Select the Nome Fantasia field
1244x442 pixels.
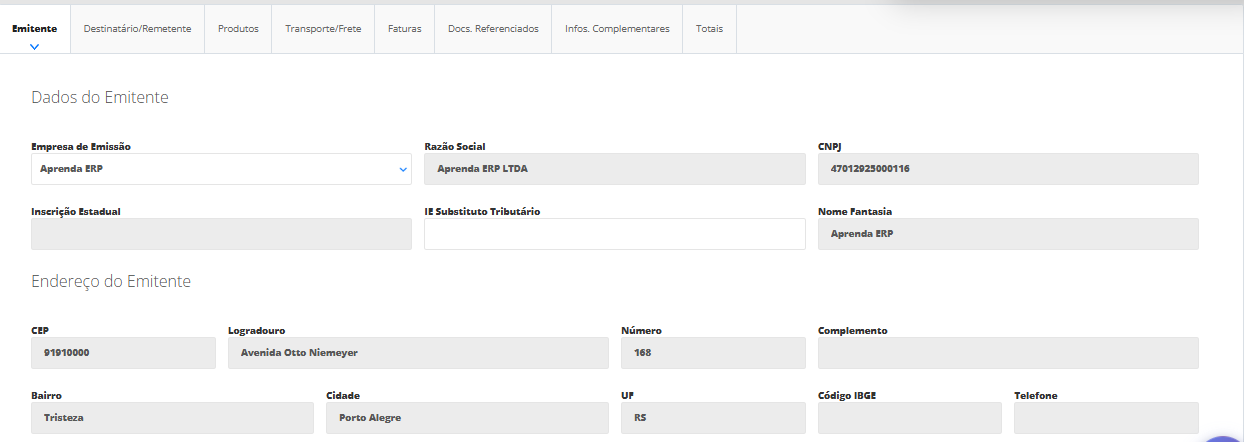1007,234
